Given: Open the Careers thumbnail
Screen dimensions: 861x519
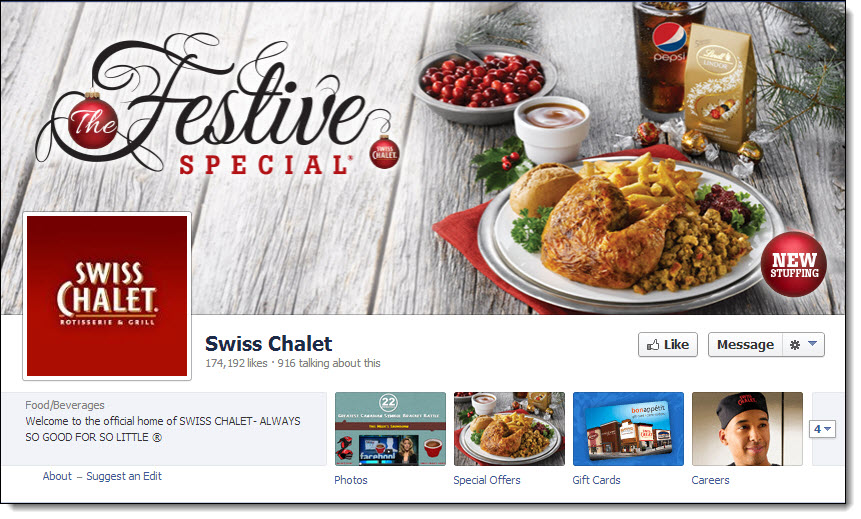Looking at the screenshot, I should pyautogui.click(x=747, y=429).
